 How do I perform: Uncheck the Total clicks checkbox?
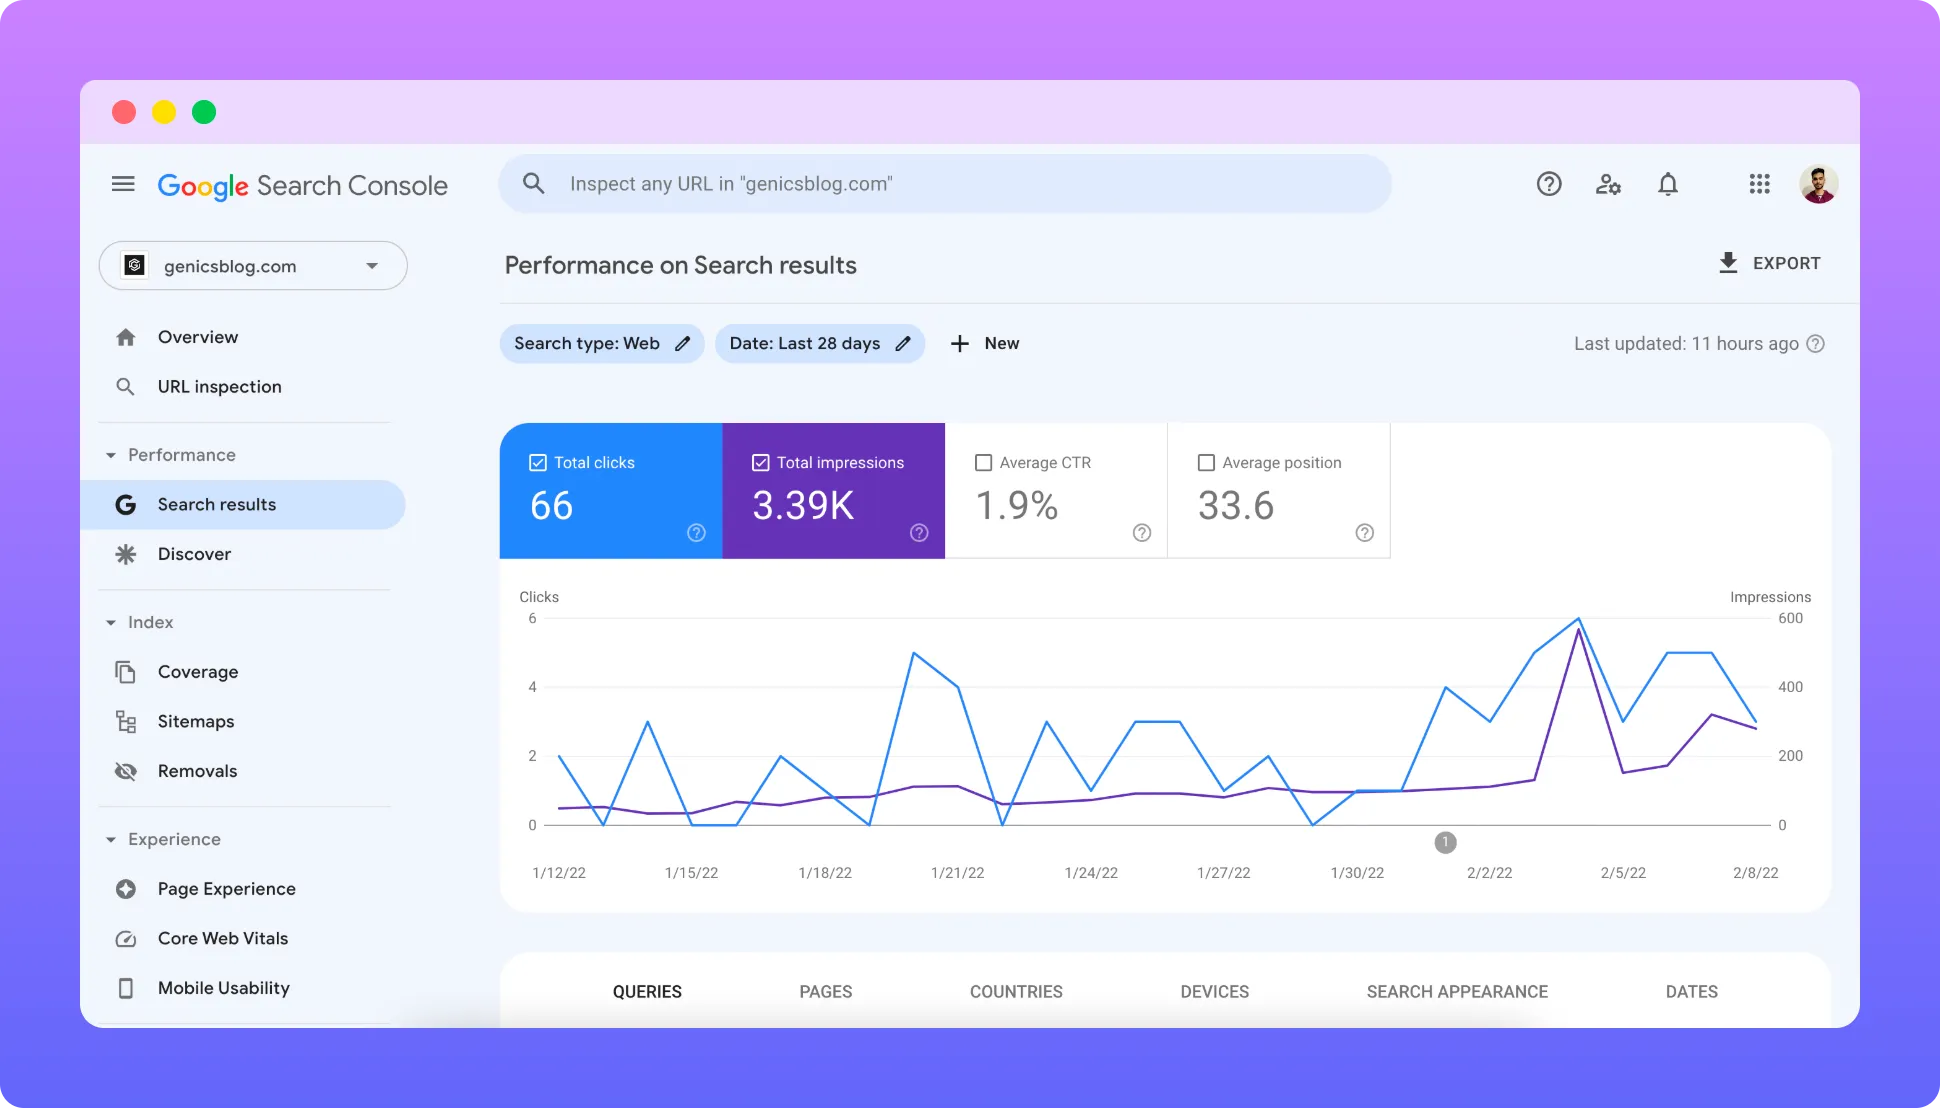(538, 463)
